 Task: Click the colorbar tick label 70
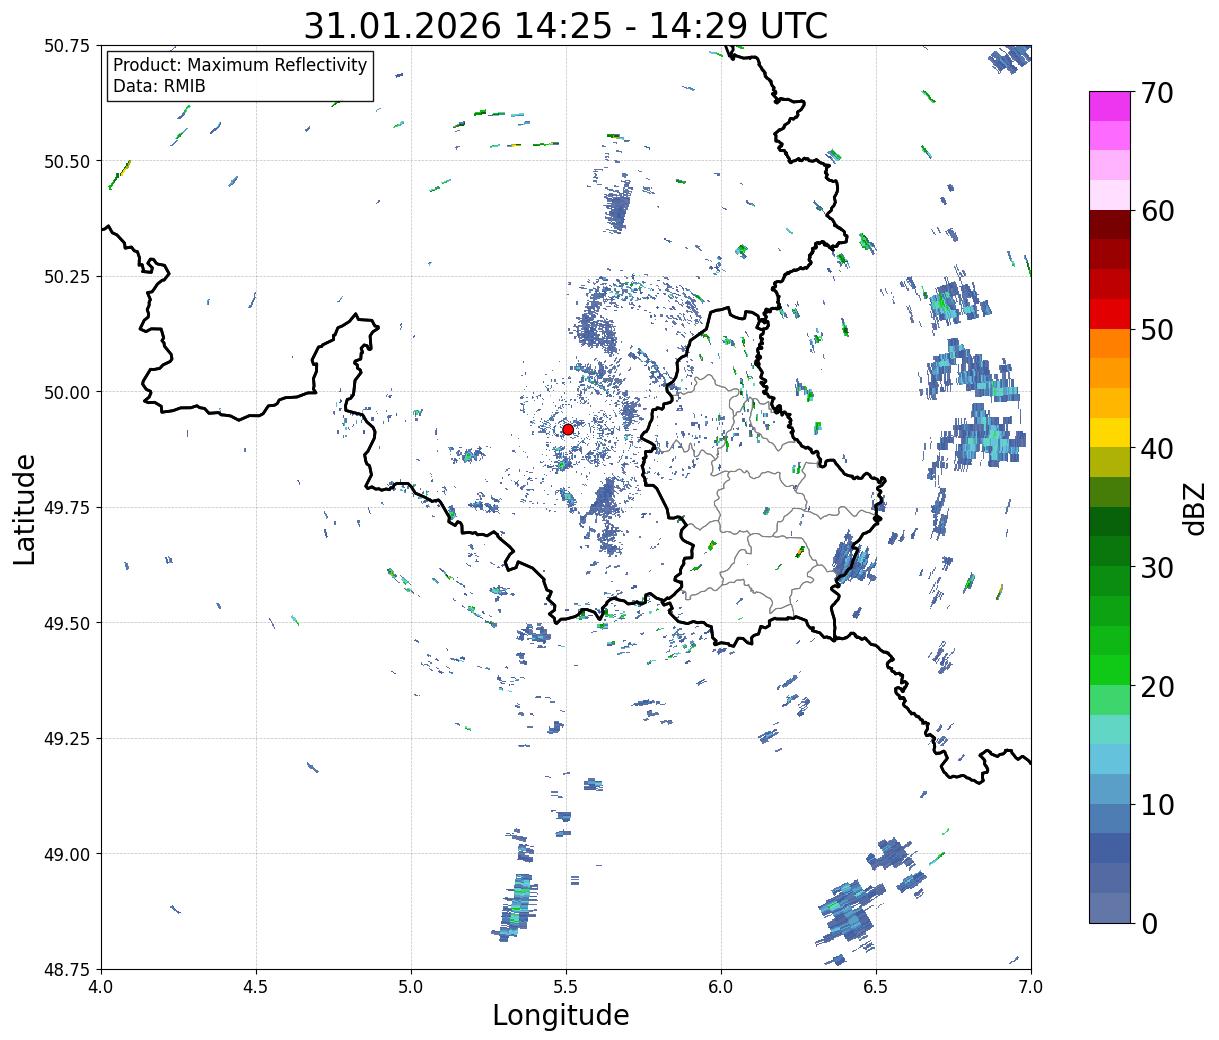click(1157, 93)
